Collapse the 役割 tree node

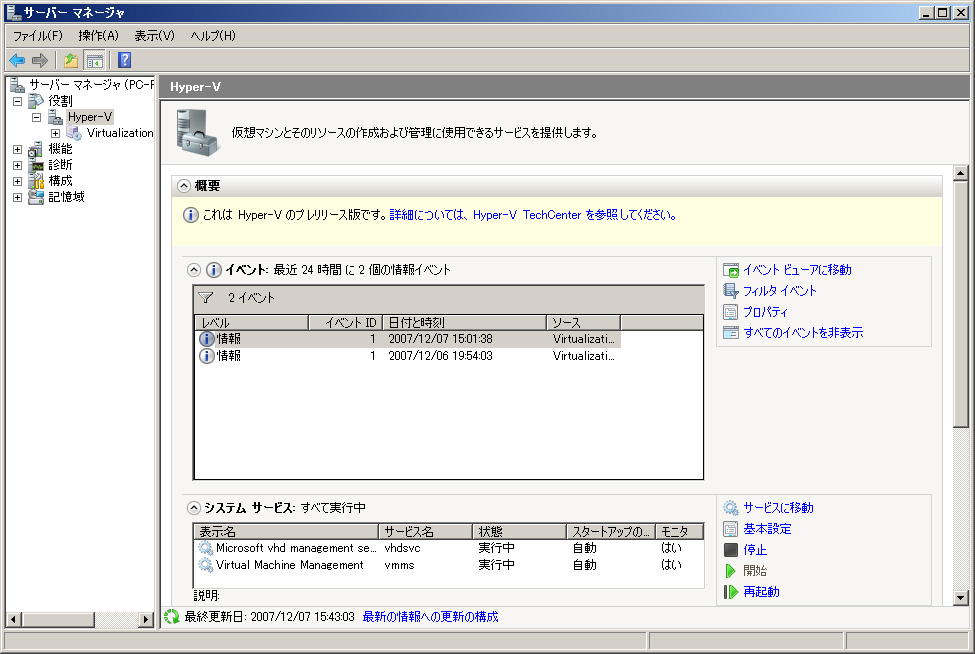(x=17, y=101)
